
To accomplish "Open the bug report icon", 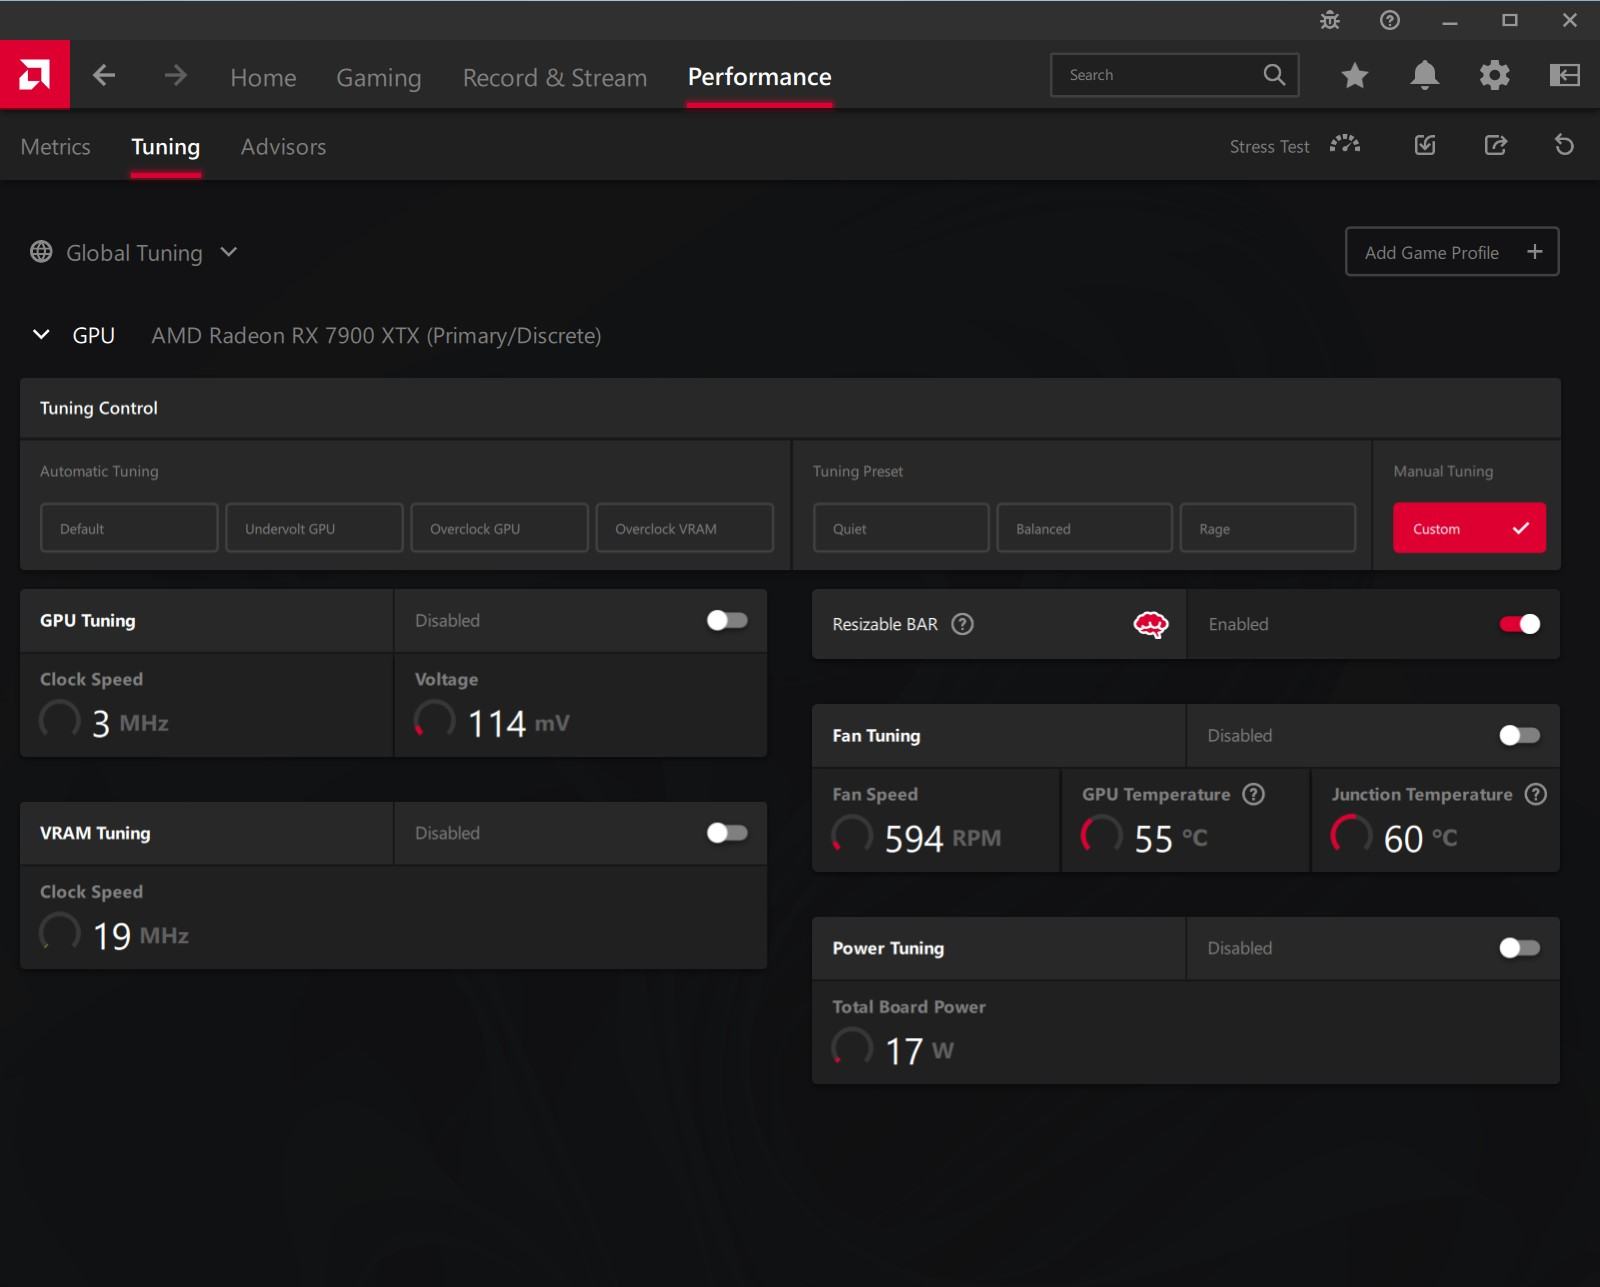I will point(1330,20).
